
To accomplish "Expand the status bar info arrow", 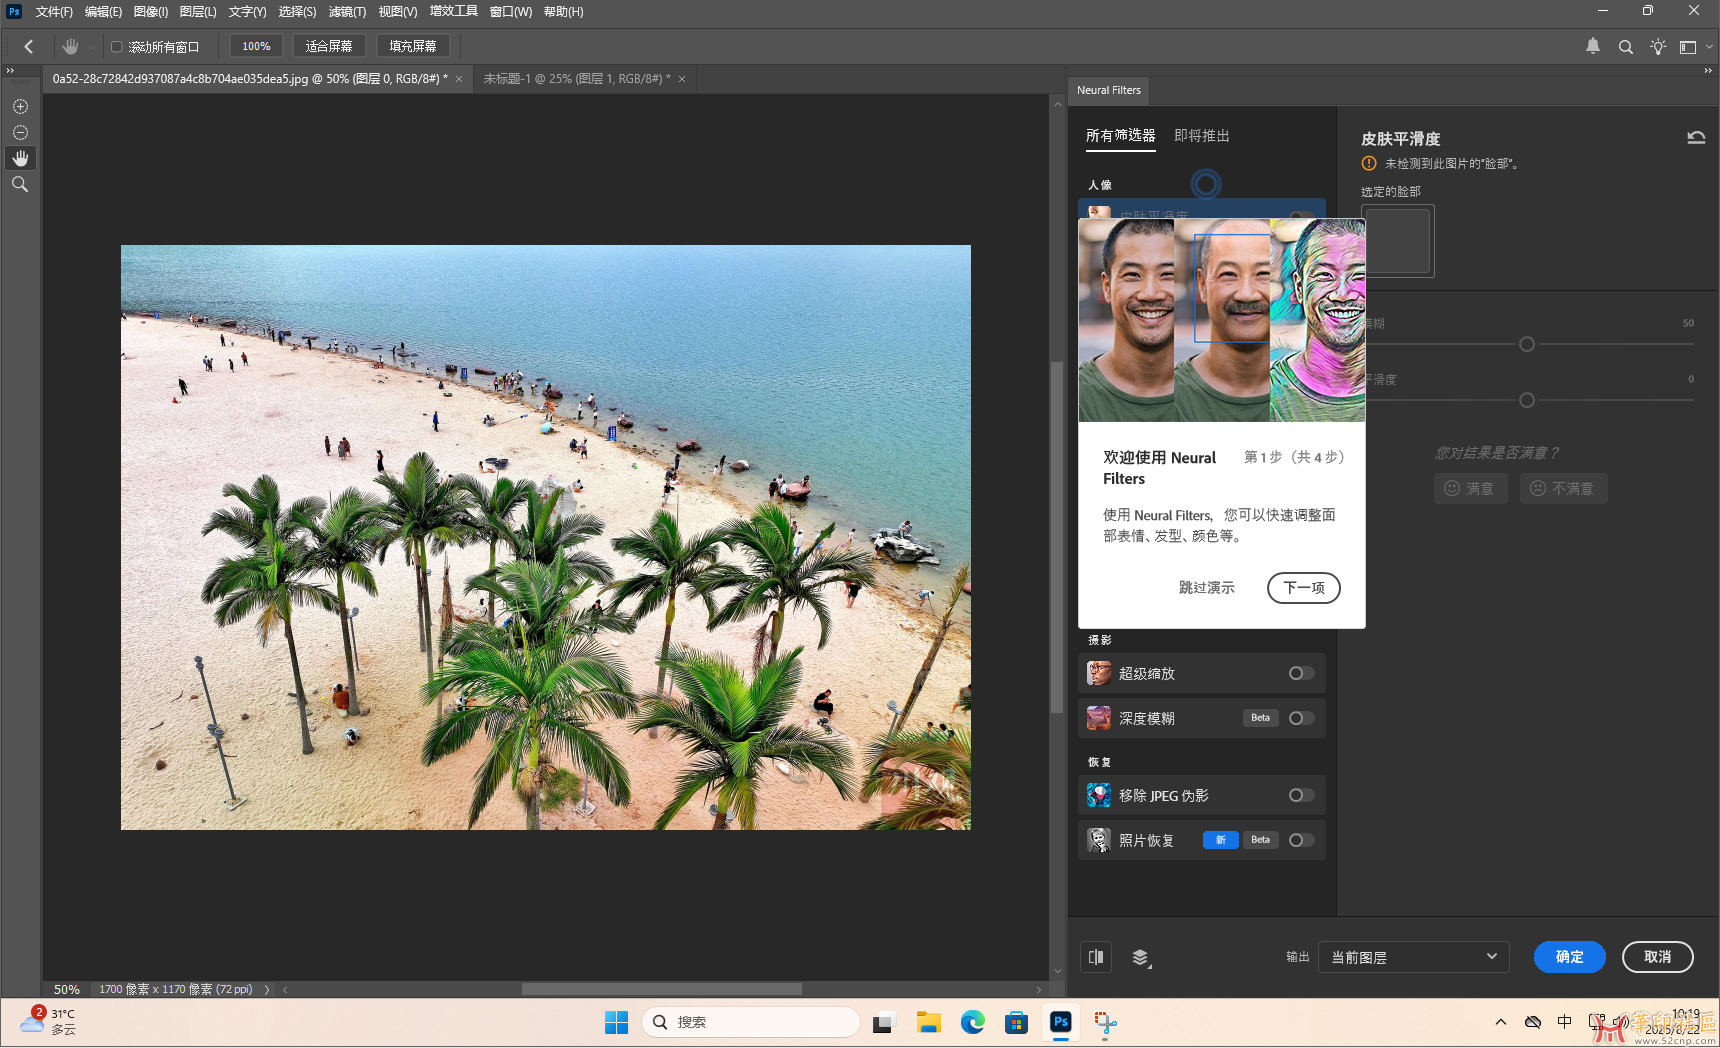I will (267, 989).
